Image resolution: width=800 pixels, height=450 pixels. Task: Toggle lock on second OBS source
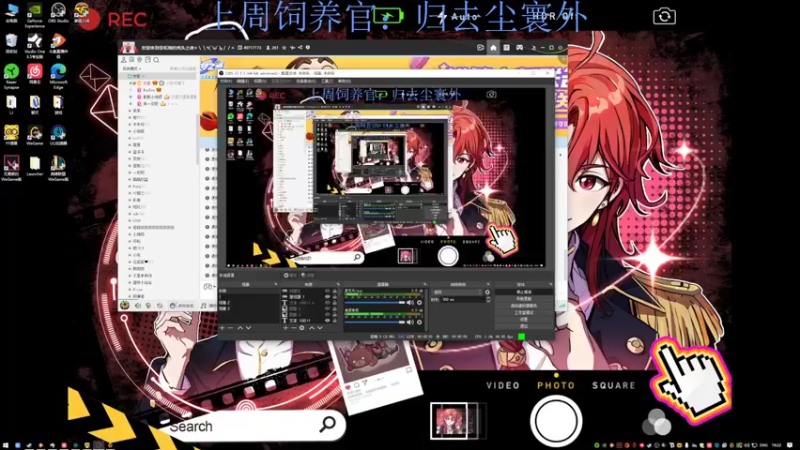click(x=335, y=296)
